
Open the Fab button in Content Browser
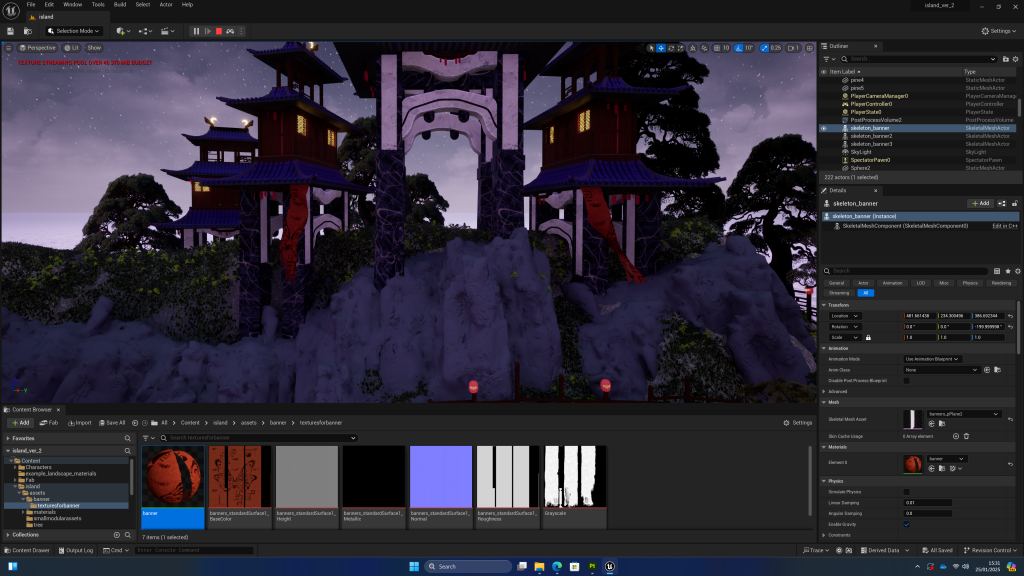coord(49,423)
